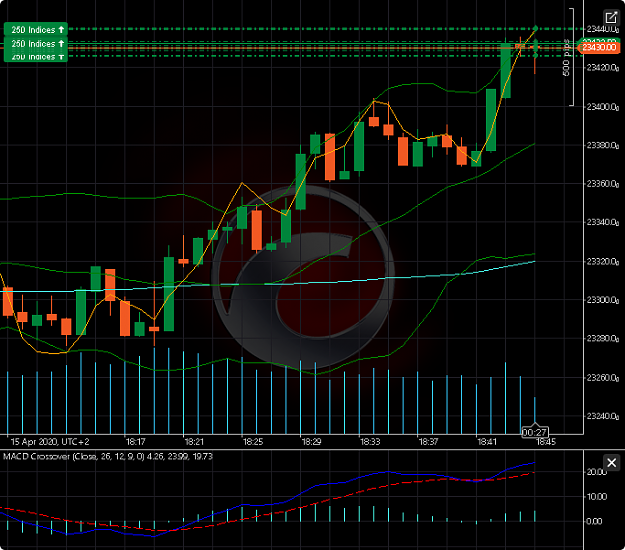
Task: Close the MACD Crossover indicator panel
Action: coord(611,463)
